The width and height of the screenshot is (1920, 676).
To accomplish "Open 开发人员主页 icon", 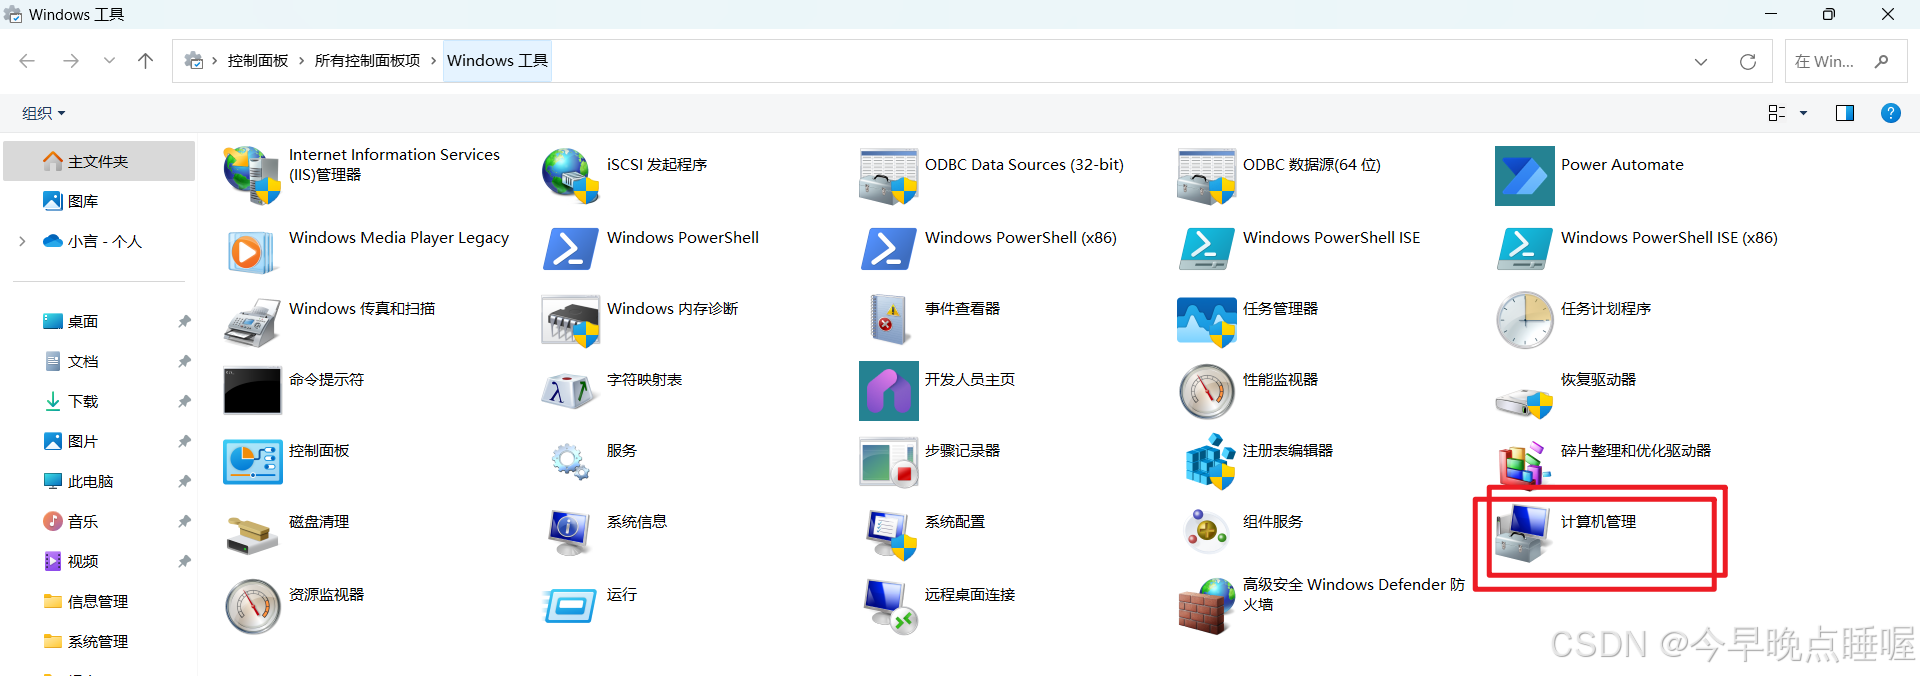I will pos(888,391).
